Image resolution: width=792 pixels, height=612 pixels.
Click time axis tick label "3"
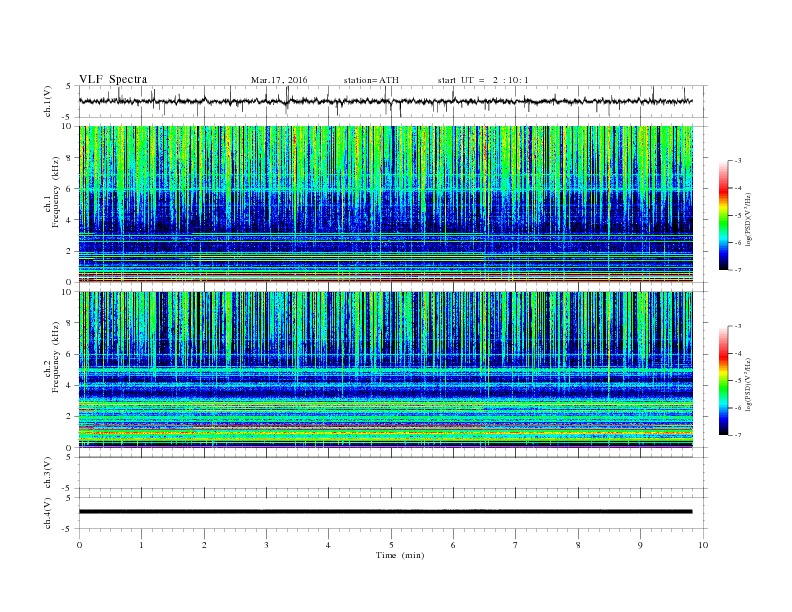[266, 545]
